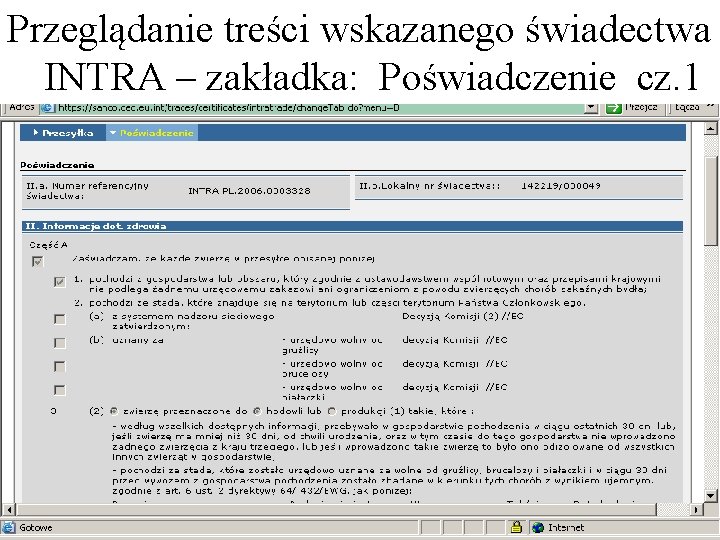This screenshot has width=720, height=540.
Task: Click the page icon in address bar
Action: (x=46, y=108)
